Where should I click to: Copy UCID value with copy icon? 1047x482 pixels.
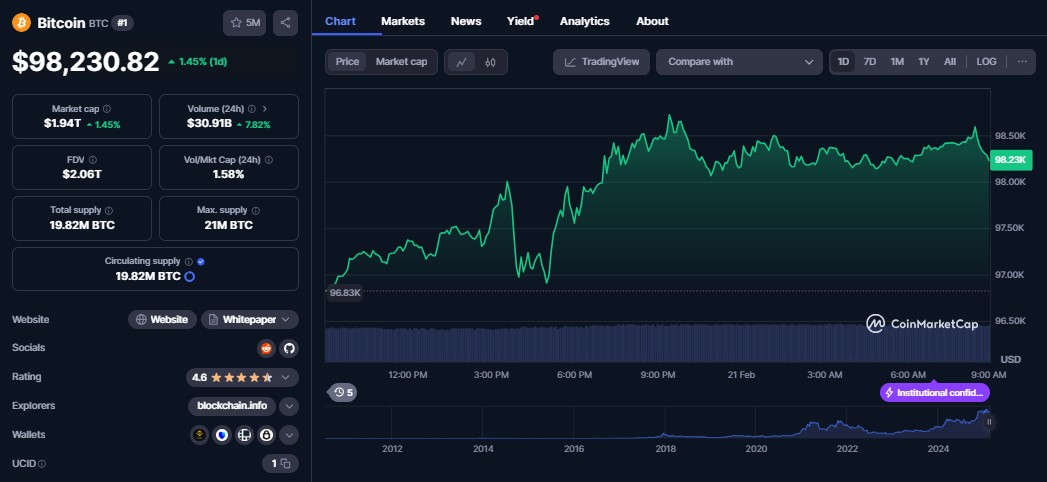click(285, 463)
